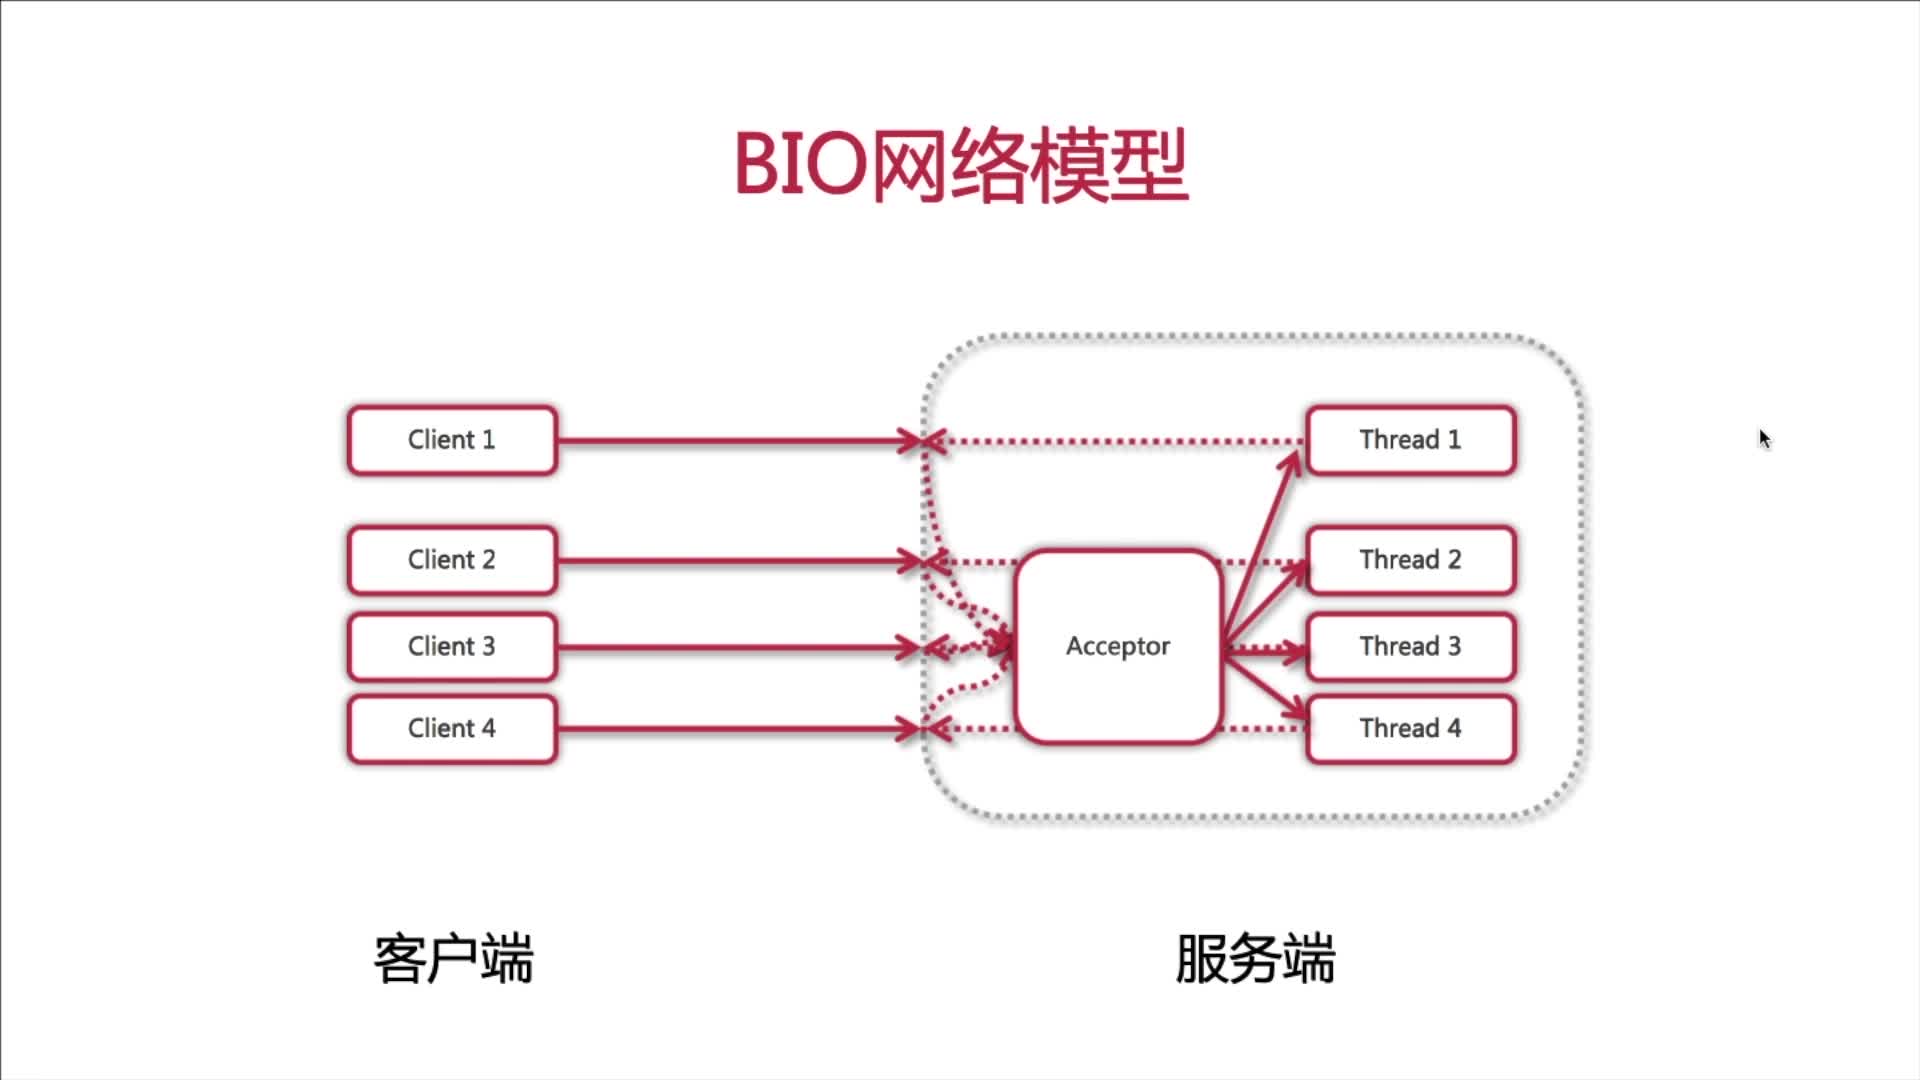Screen dimensions: 1920x1080
Task: Toggle the BIO network model title
Action: [x=960, y=158]
